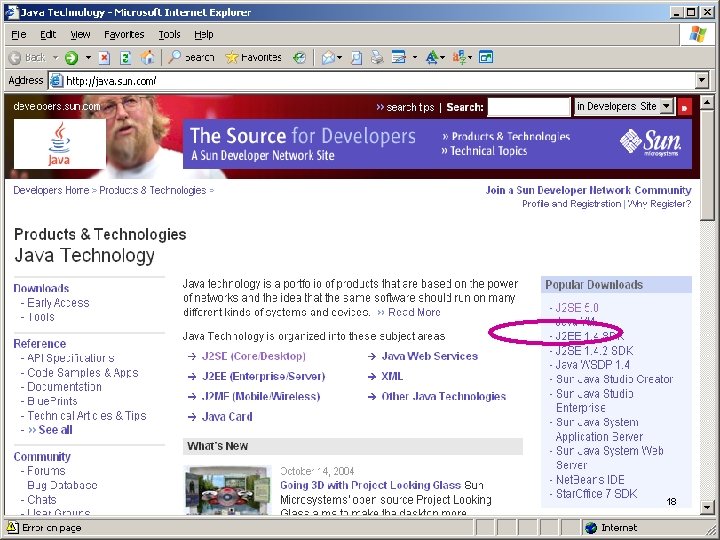The height and width of the screenshot is (540, 720).
Task: Open the Search pane from toolbar
Action: click(x=191, y=57)
